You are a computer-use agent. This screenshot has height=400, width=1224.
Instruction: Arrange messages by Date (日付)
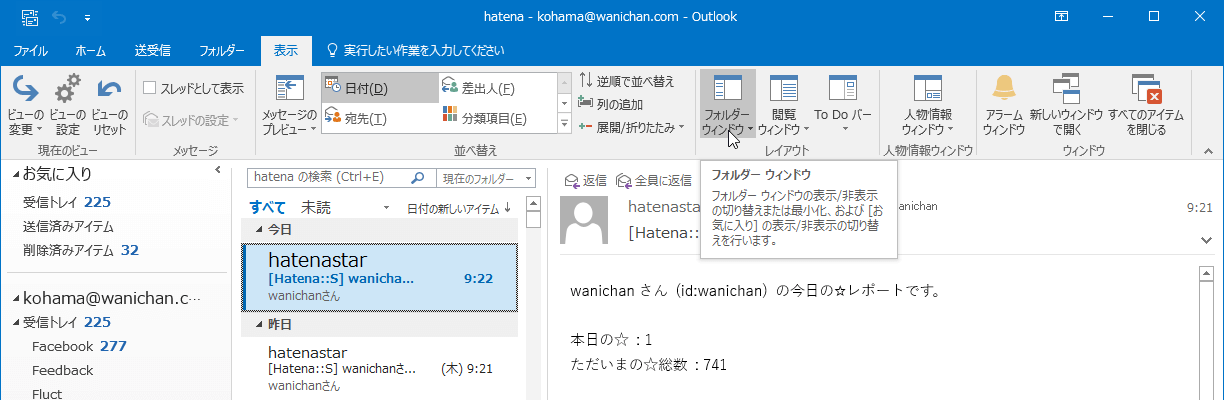click(379, 88)
